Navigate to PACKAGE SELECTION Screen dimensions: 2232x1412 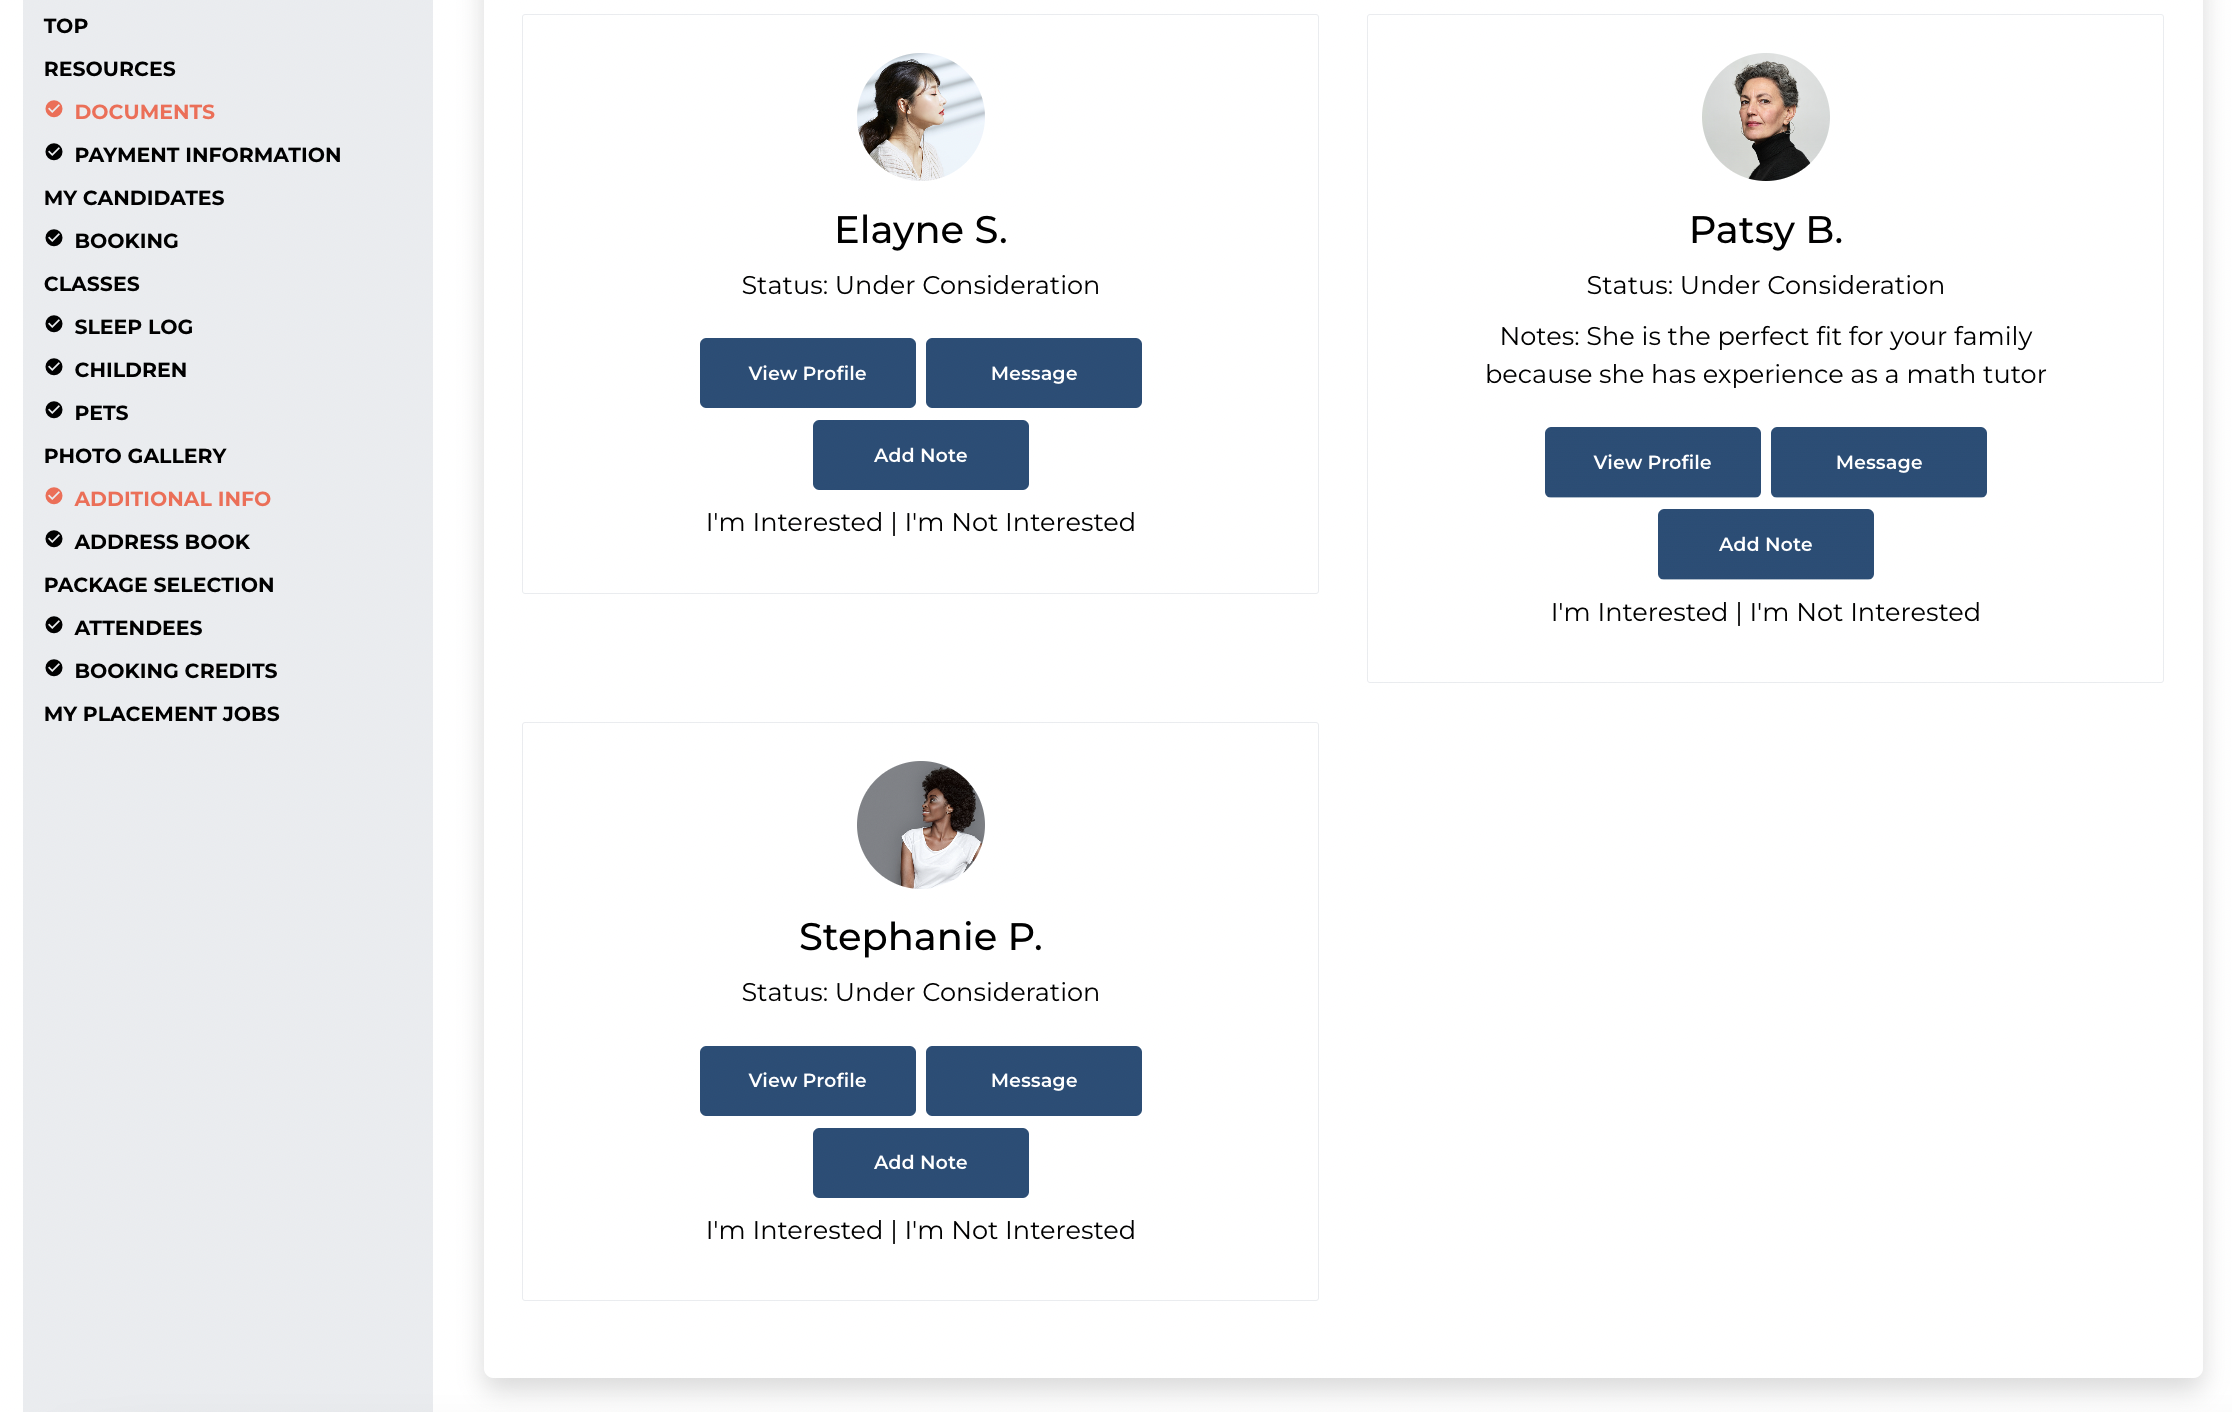[x=158, y=584]
